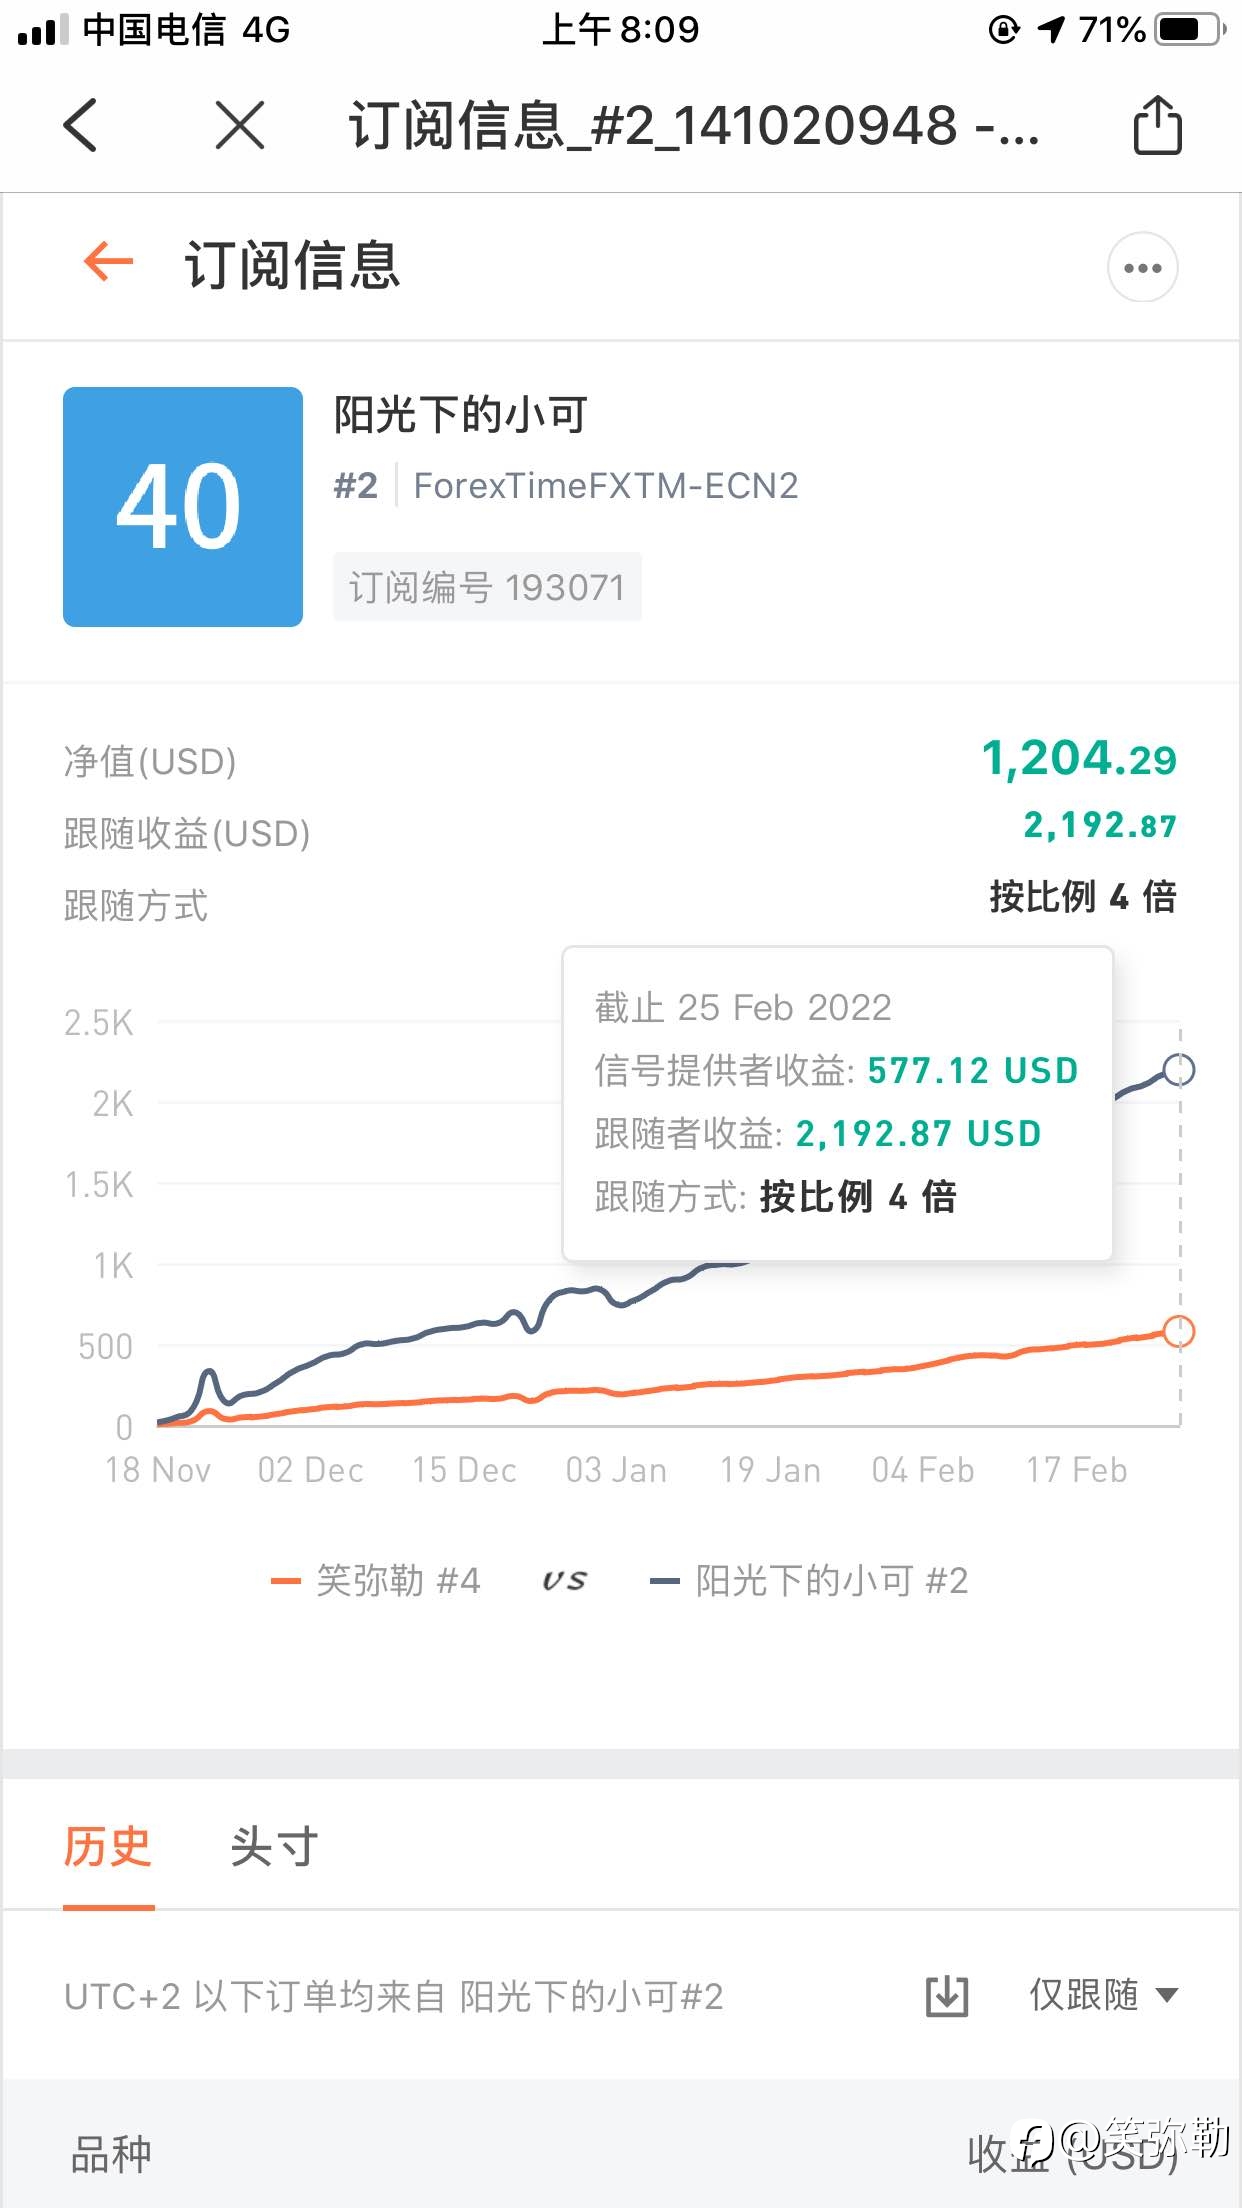Tap the orange back arrow beside 订阅信息
The width and height of the screenshot is (1242, 2208).
click(x=108, y=263)
